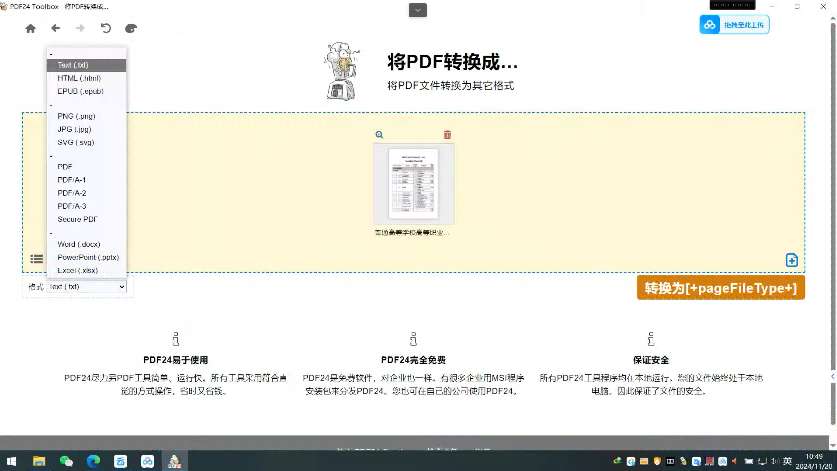
Task: Select Word (.docx) output format
Action: pos(86,244)
